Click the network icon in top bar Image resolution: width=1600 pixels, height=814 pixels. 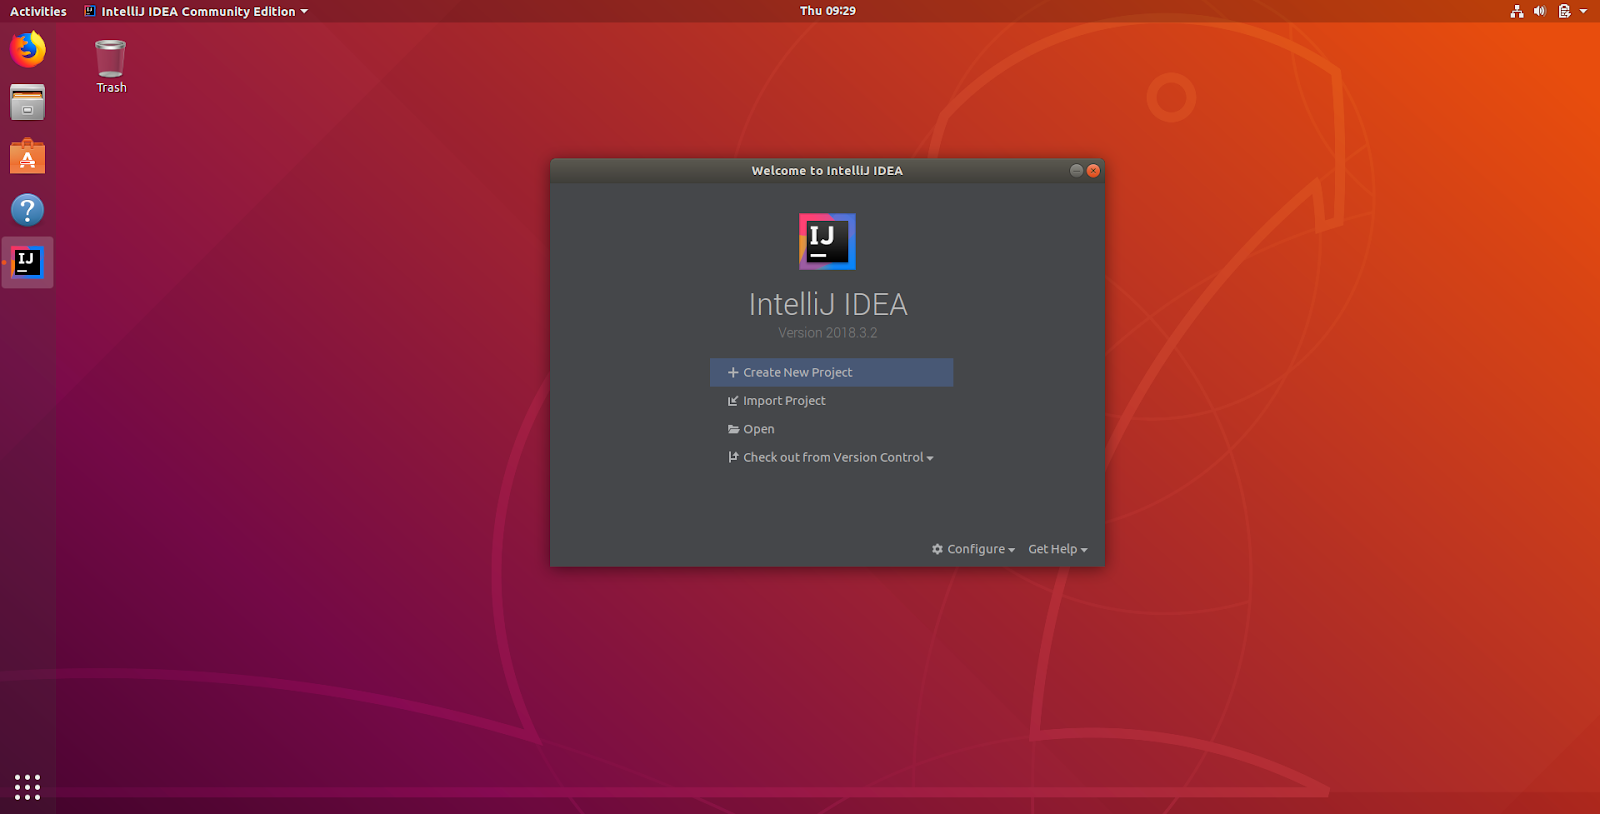(1517, 11)
